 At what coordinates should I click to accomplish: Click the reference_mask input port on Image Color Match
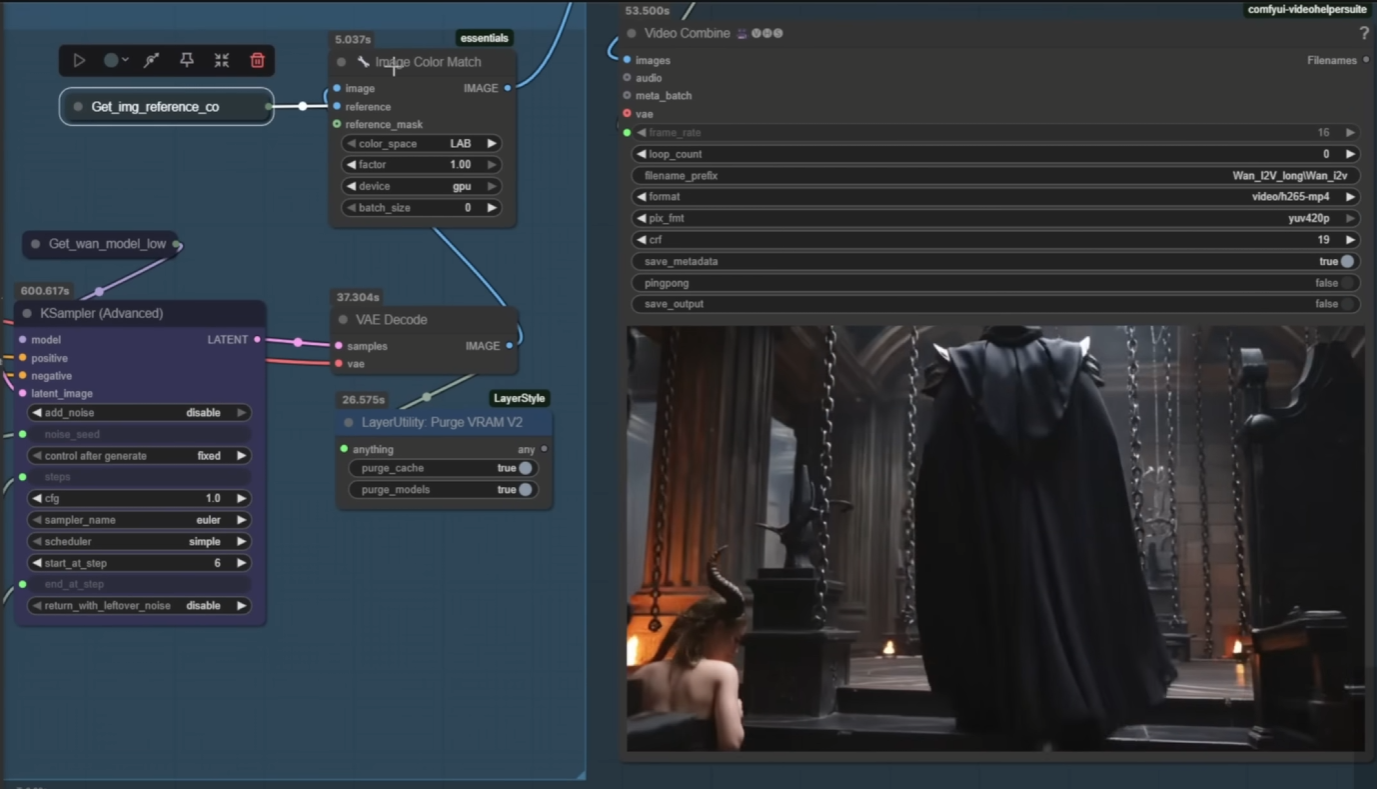337,124
